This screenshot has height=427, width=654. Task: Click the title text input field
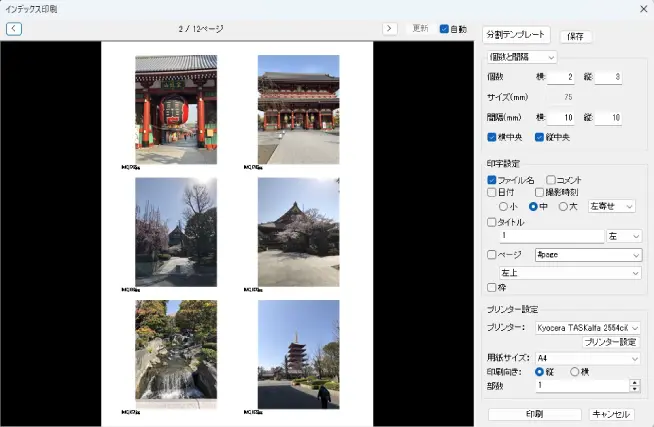point(552,236)
